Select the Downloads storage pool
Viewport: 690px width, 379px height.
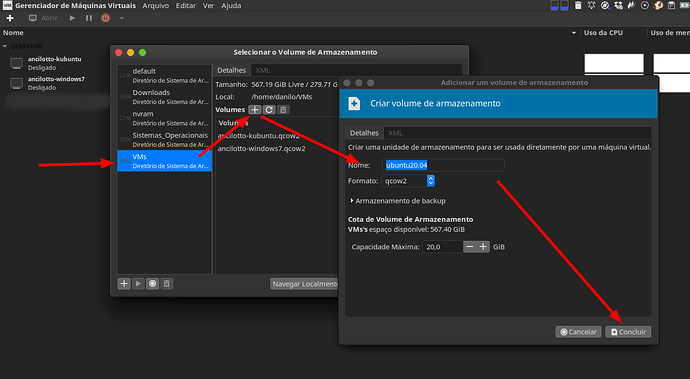(165, 97)
